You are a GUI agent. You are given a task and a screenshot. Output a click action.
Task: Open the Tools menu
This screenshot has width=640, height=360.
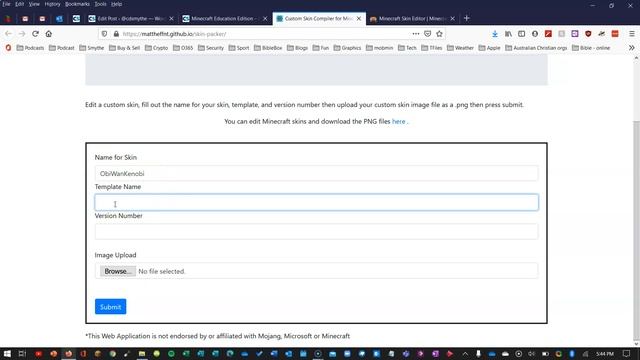100,4
